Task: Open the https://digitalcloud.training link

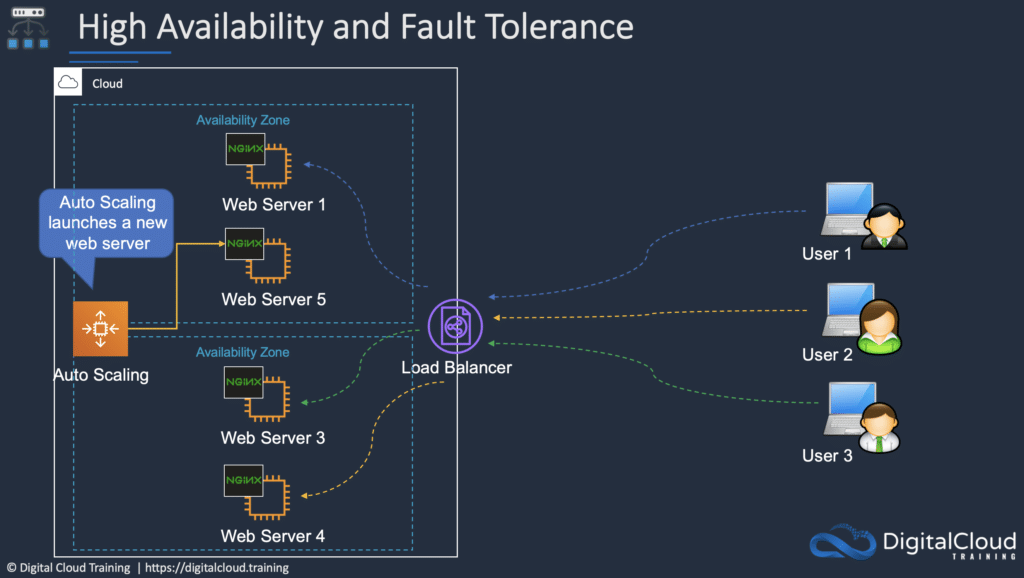Action: pyautogui.click(x=216, y=567)
